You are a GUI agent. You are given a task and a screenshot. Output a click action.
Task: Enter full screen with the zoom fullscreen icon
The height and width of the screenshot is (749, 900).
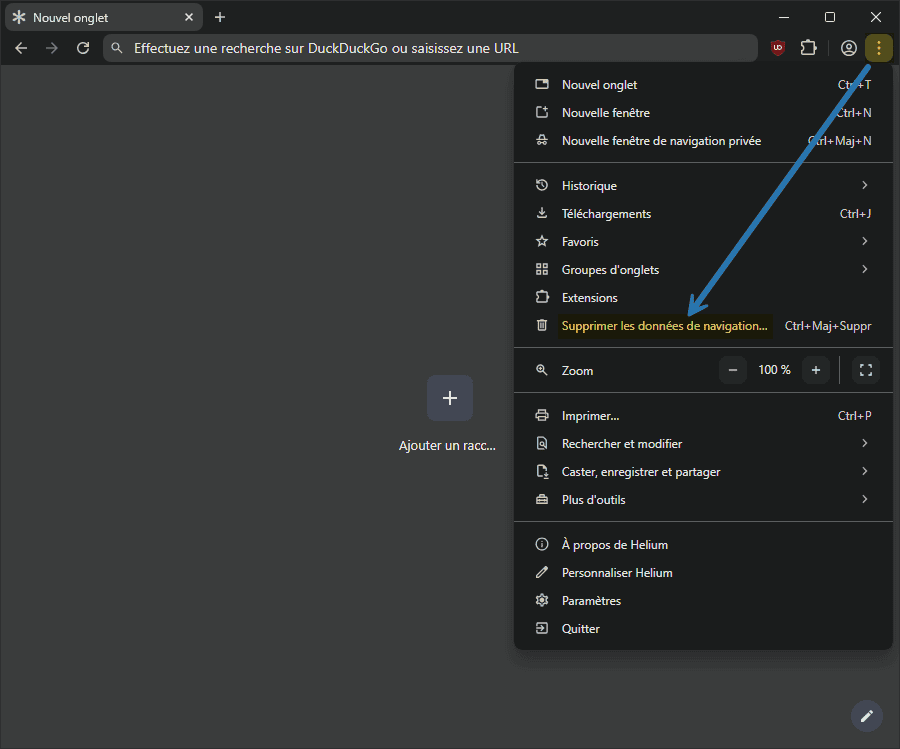[866, 370]
